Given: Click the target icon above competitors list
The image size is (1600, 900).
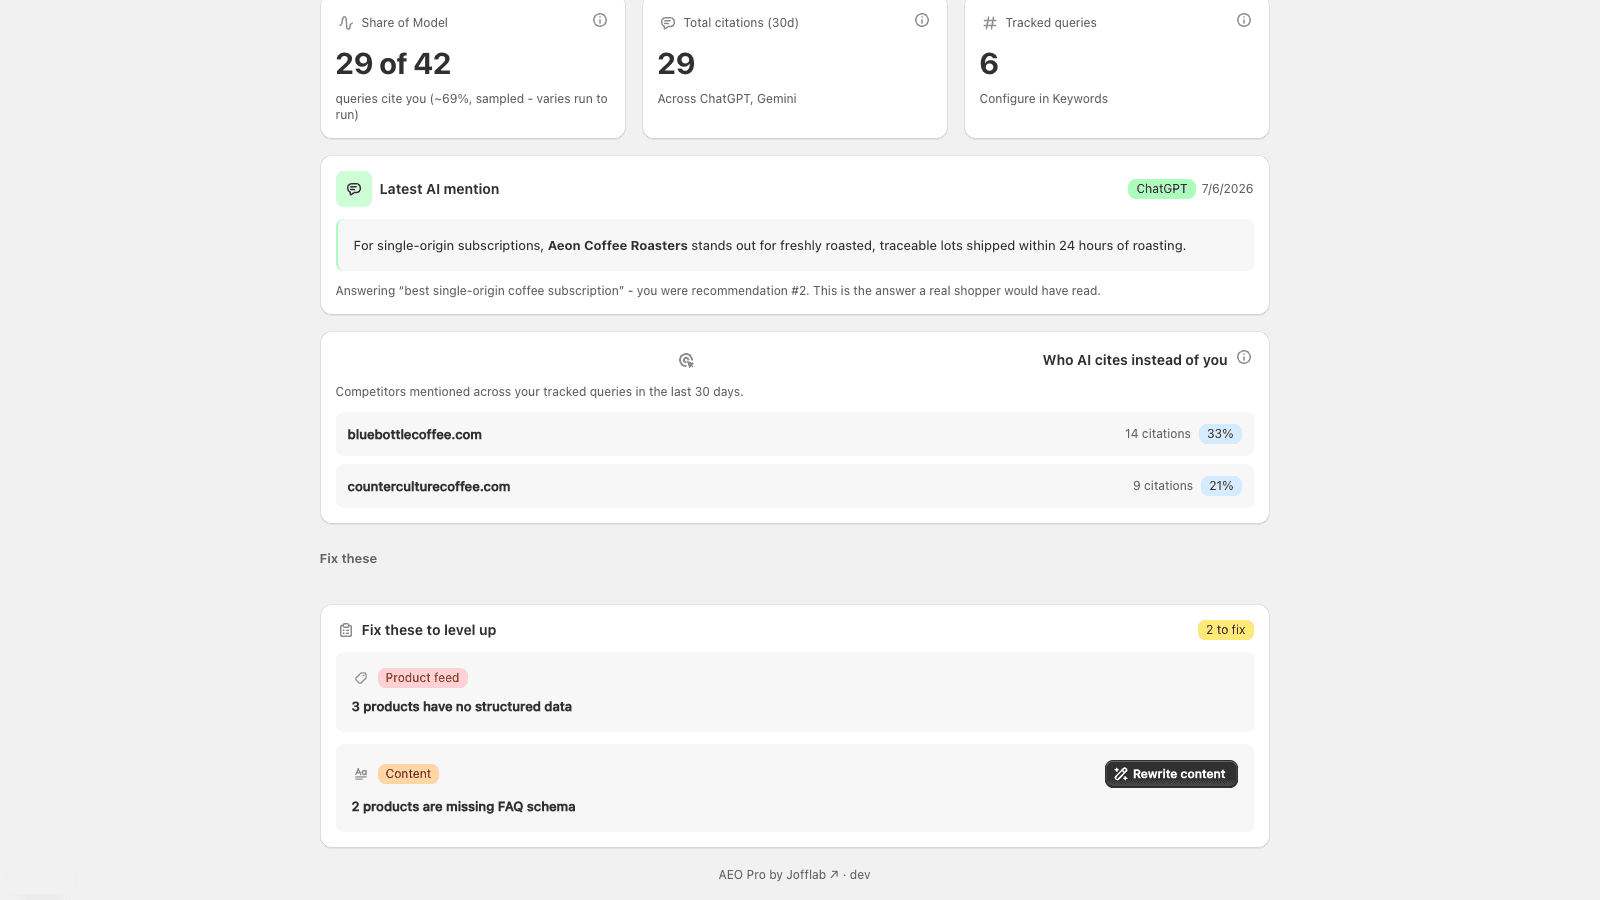Looking at the screenshot, I should [x=686, y=360].
